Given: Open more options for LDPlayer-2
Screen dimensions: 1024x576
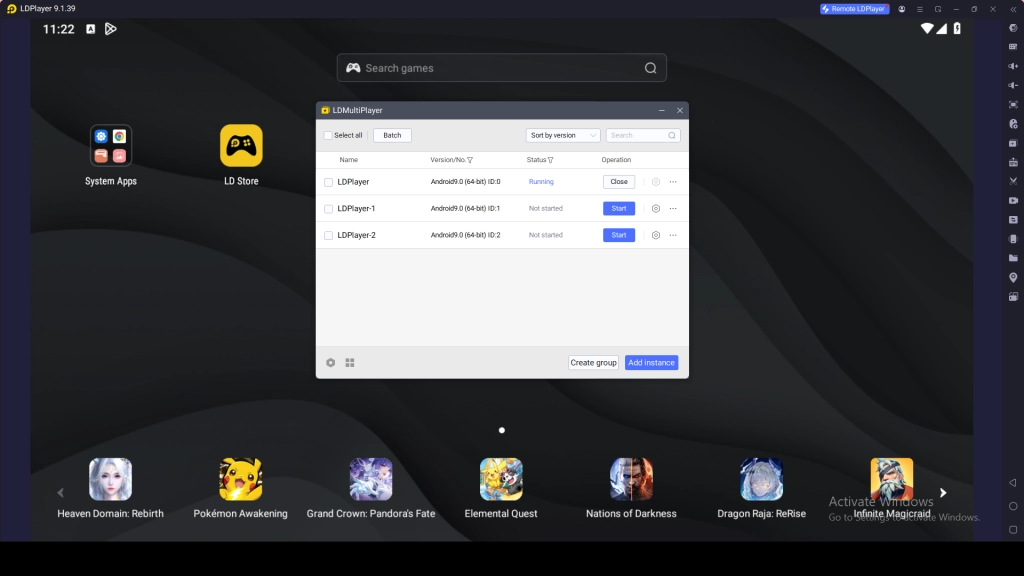Looking at the screenshot, I should [673, 235].
